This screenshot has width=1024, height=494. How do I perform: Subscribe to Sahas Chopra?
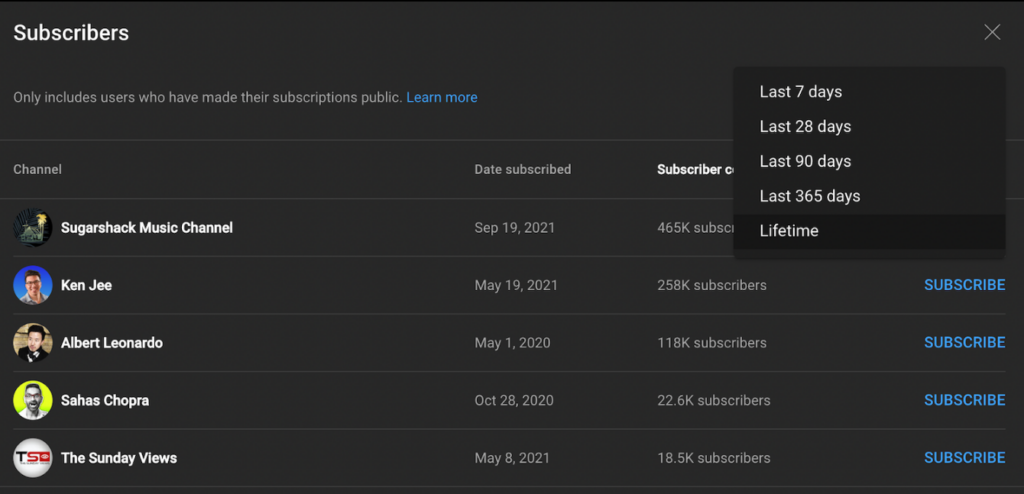point(964,400)
